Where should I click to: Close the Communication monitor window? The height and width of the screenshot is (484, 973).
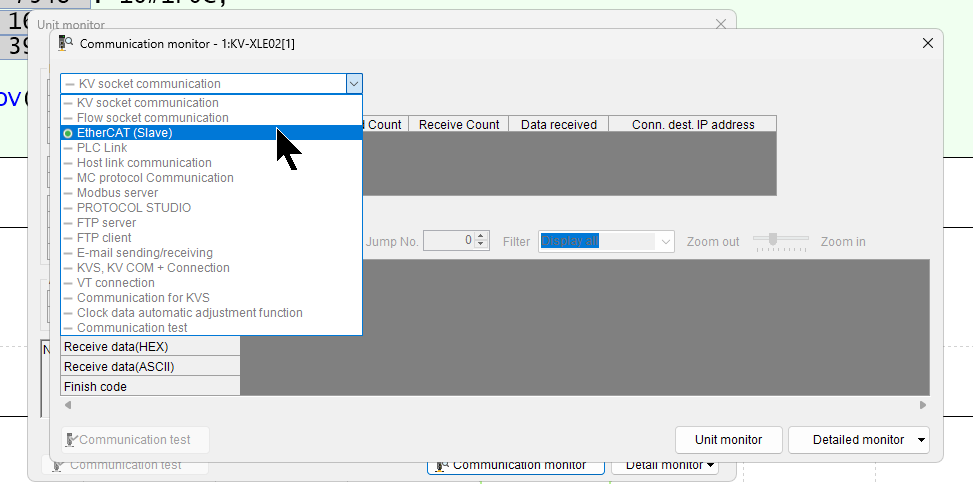928,43
